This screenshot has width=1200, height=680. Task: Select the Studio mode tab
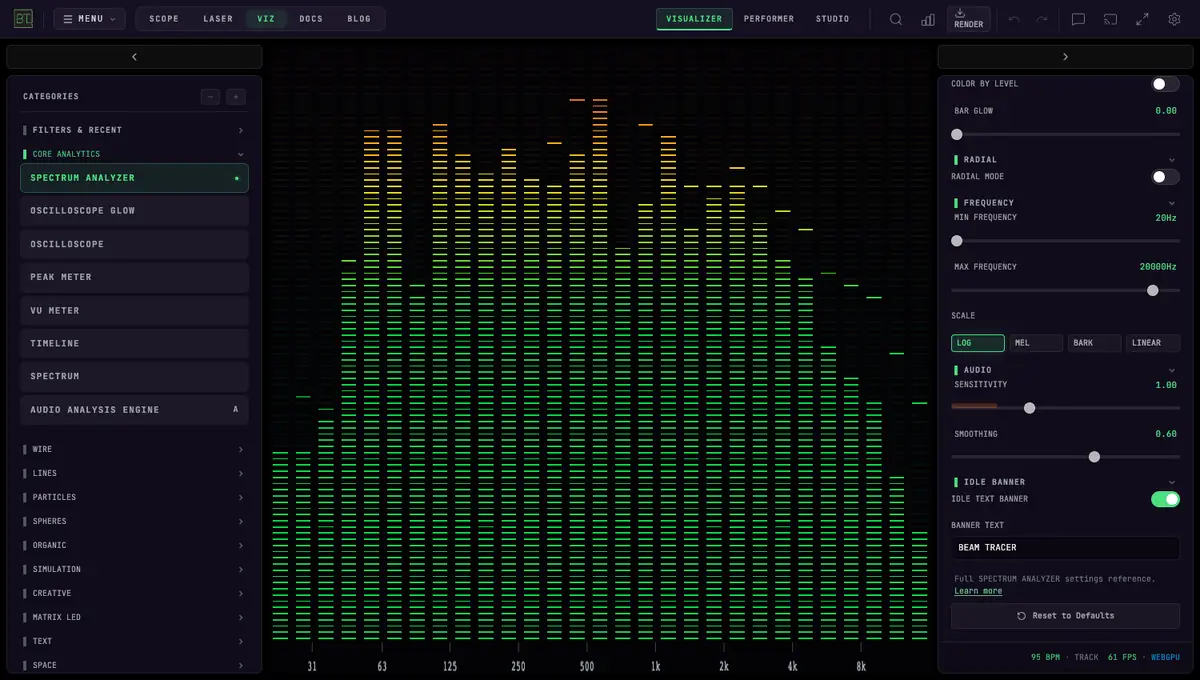(x=832, y=19)
